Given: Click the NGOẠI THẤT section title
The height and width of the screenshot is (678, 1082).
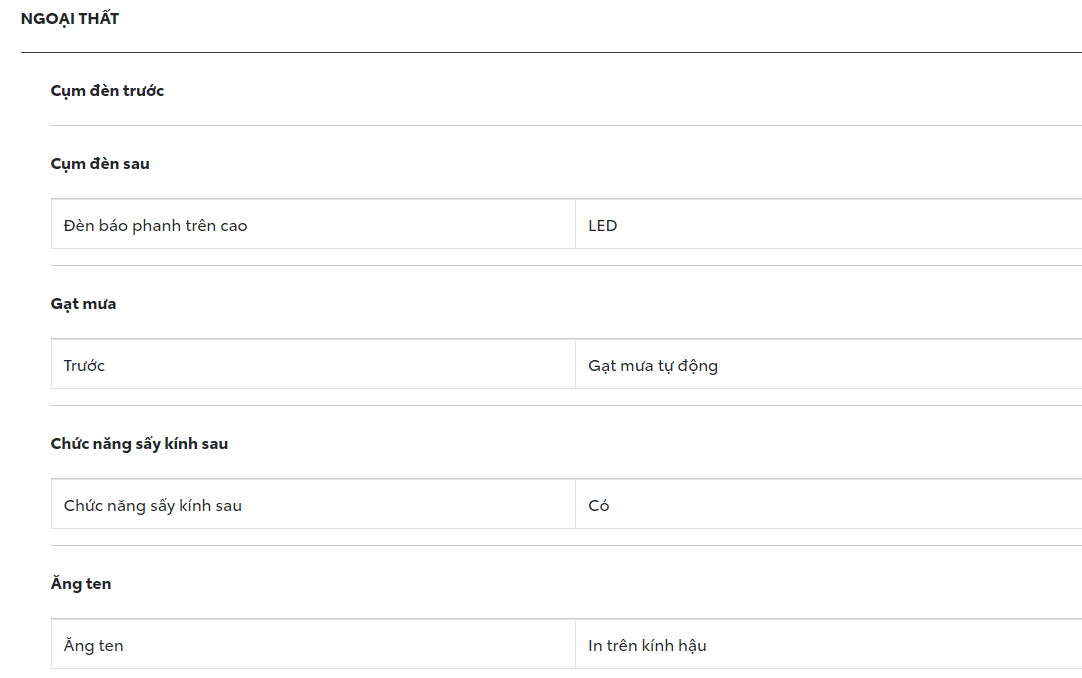Looking at the screenshot, I should (x=70, y=19).
